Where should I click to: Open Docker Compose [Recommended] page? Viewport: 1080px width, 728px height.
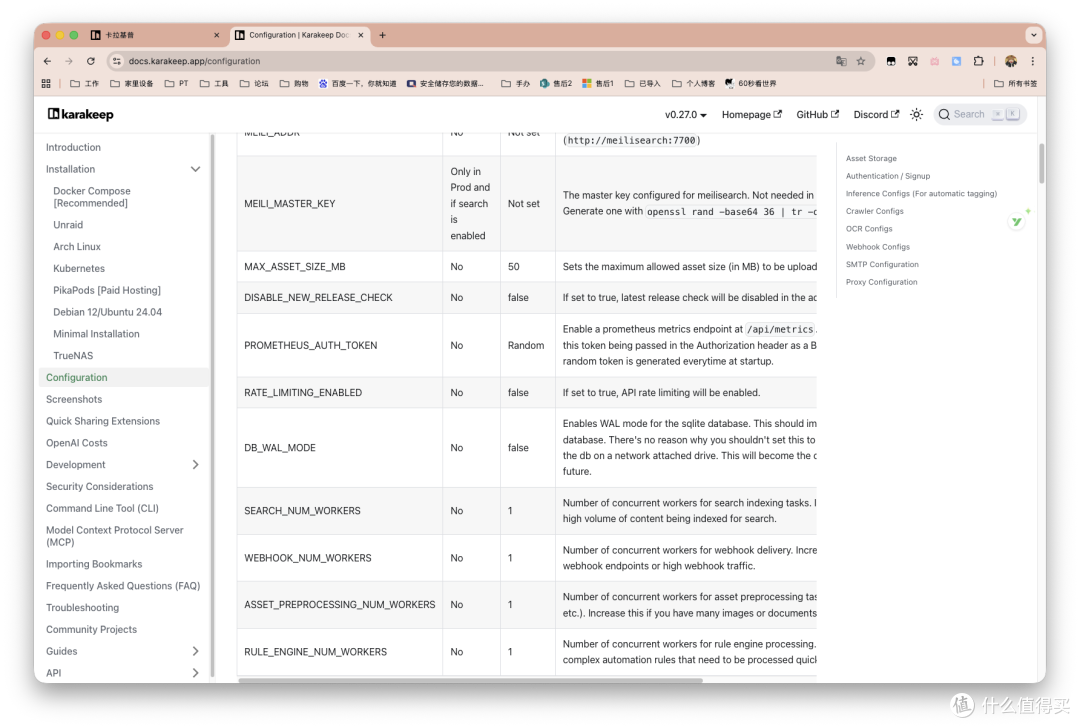coord(92,197)
